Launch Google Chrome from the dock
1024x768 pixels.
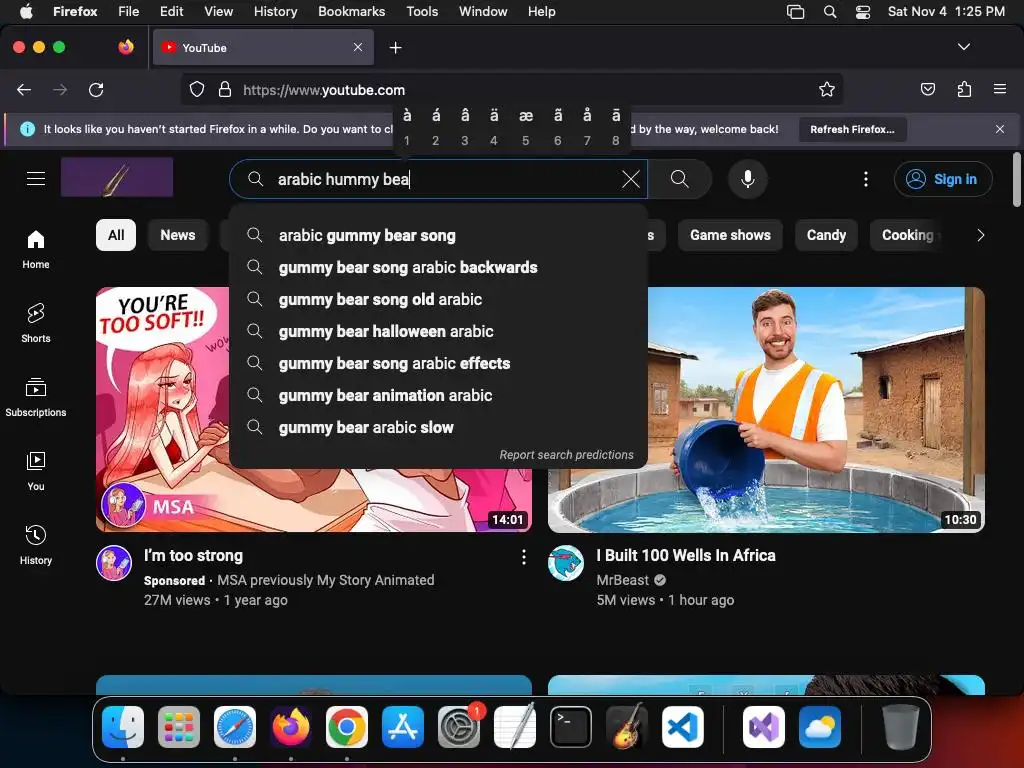347,727
